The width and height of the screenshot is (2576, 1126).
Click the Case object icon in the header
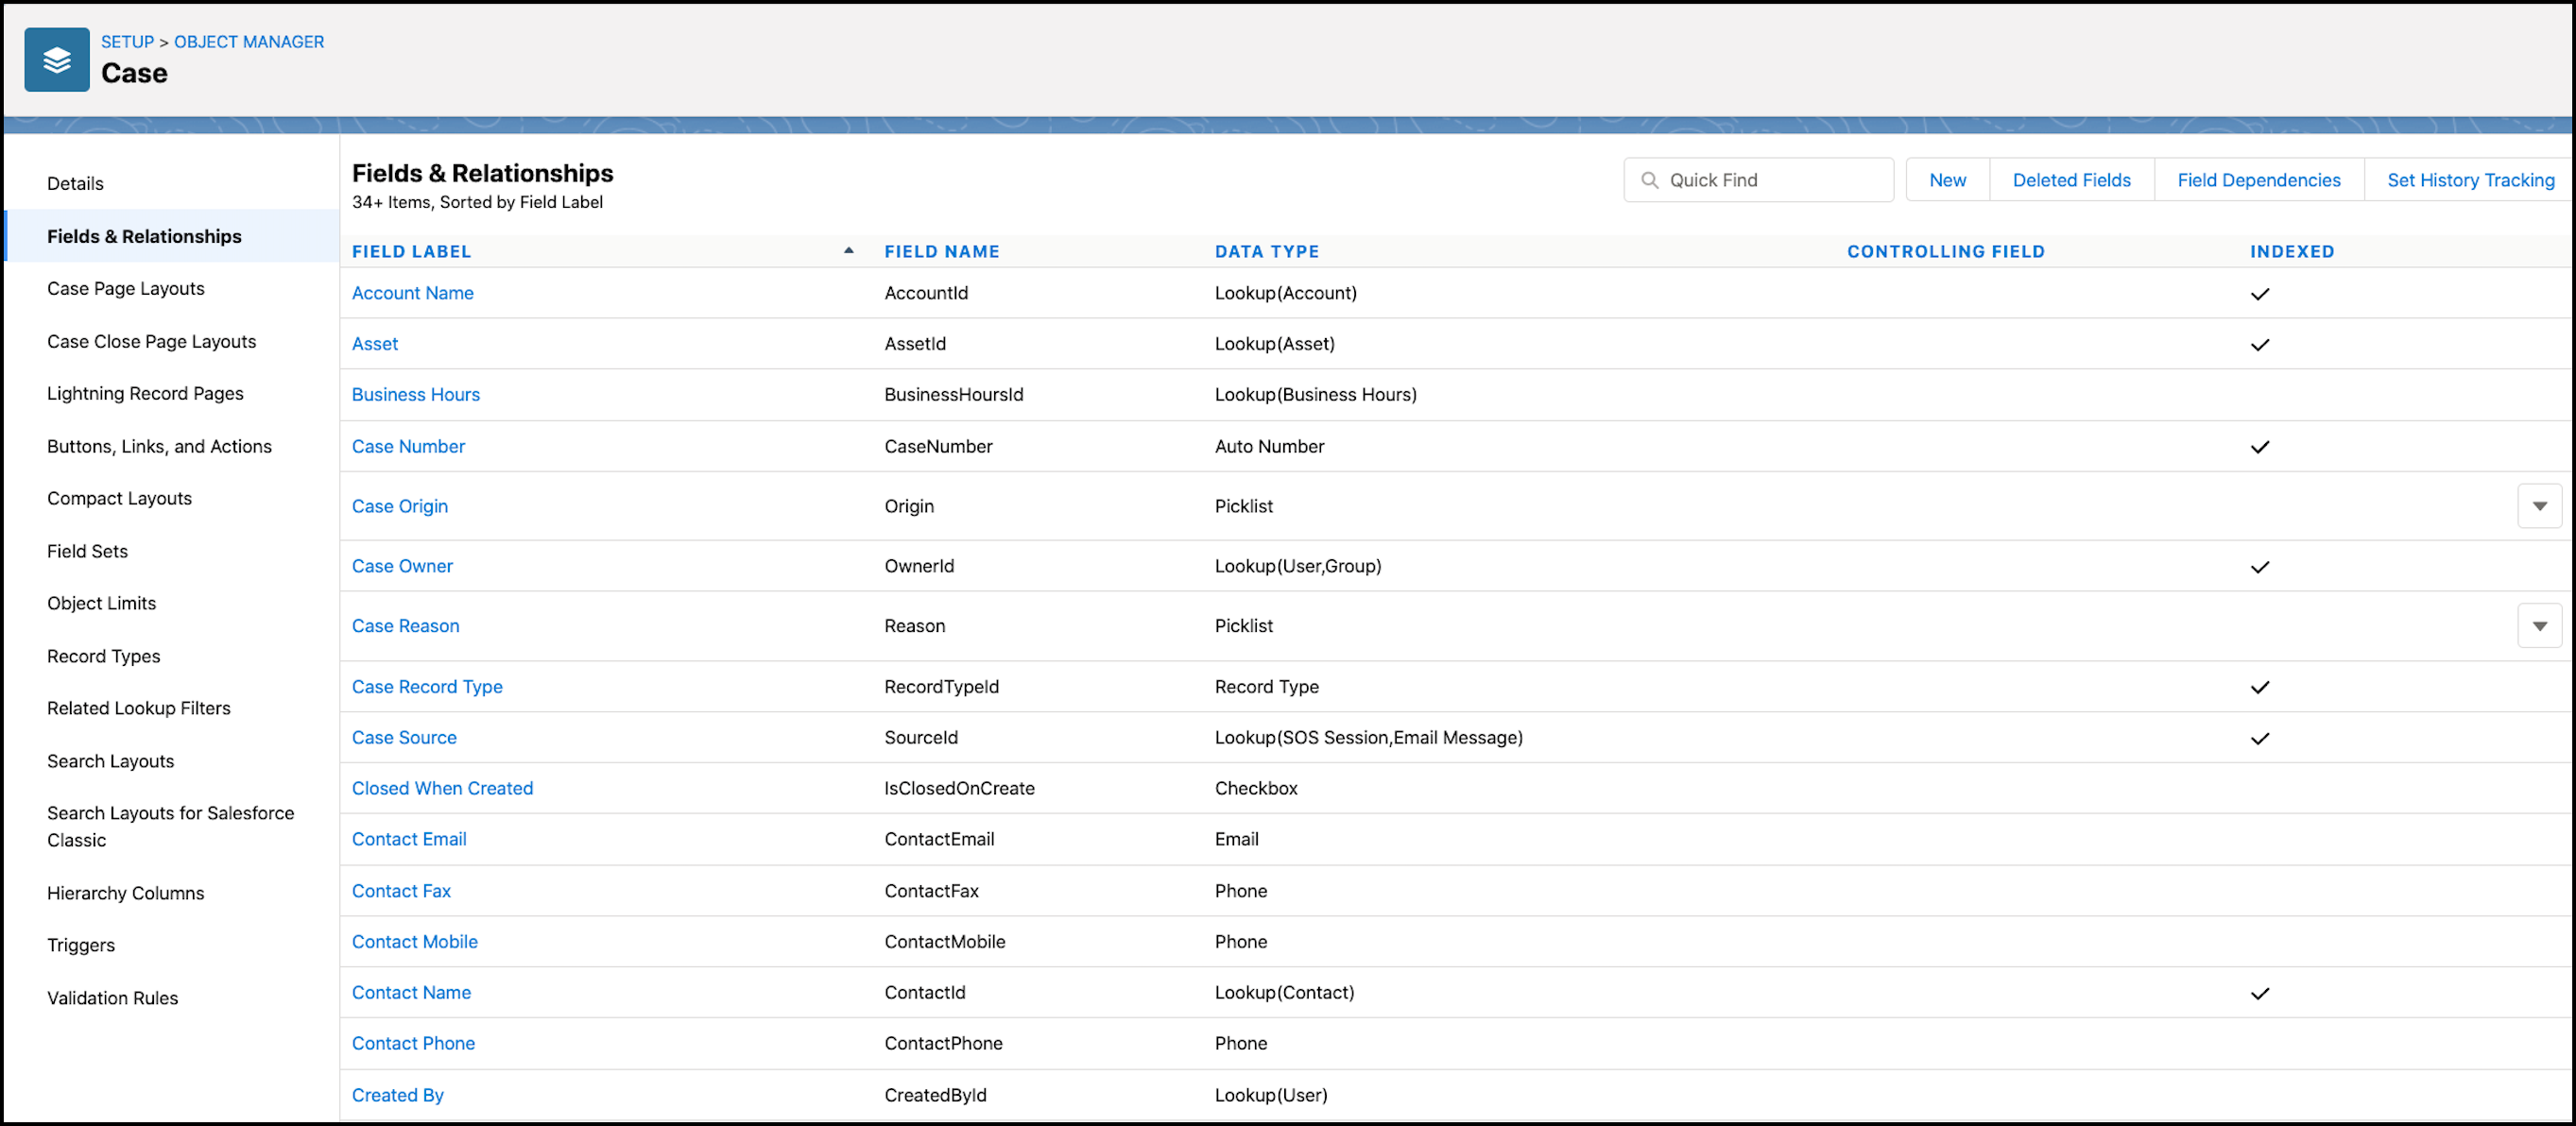click(x=56, y=59)
